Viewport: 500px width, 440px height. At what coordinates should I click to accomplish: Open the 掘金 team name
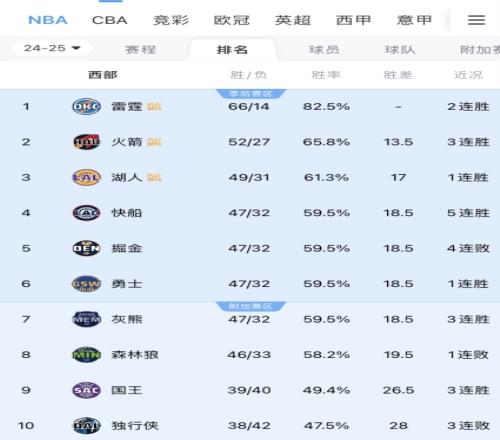pos(127,248)
